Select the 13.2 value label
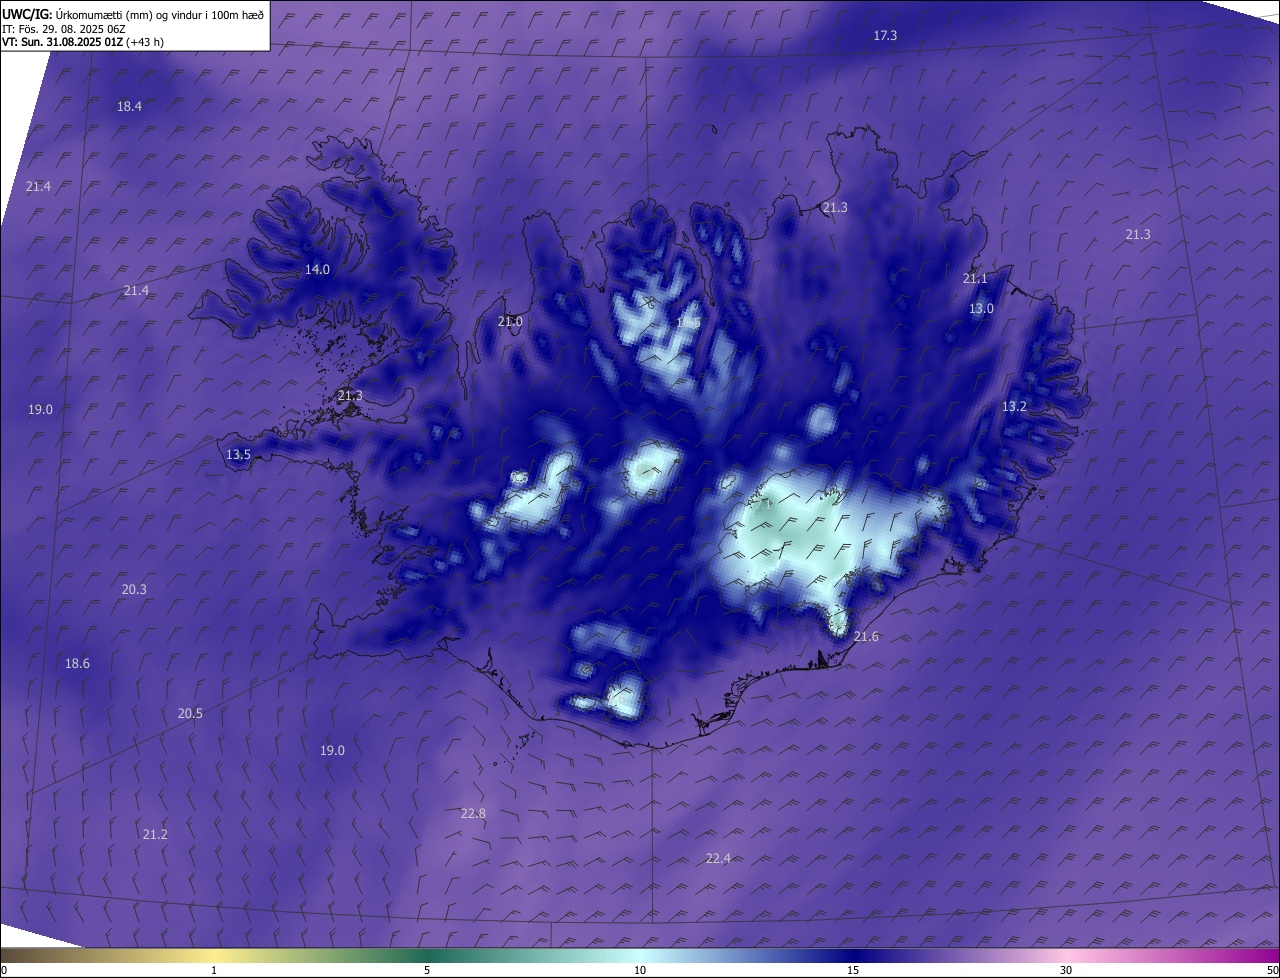The image size is (1280, 978). pos(1014,406)
